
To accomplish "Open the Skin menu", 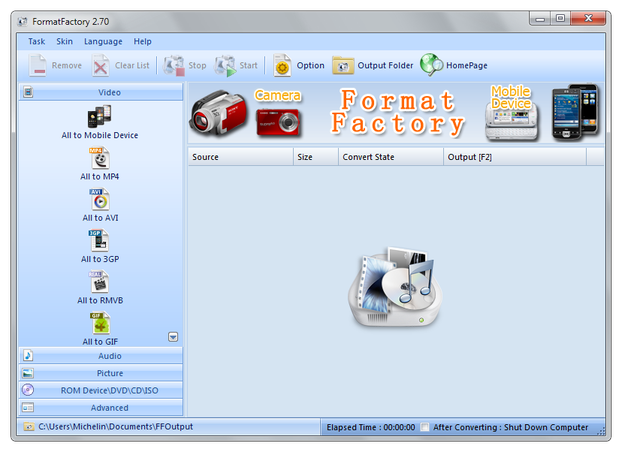I will 65,41.
